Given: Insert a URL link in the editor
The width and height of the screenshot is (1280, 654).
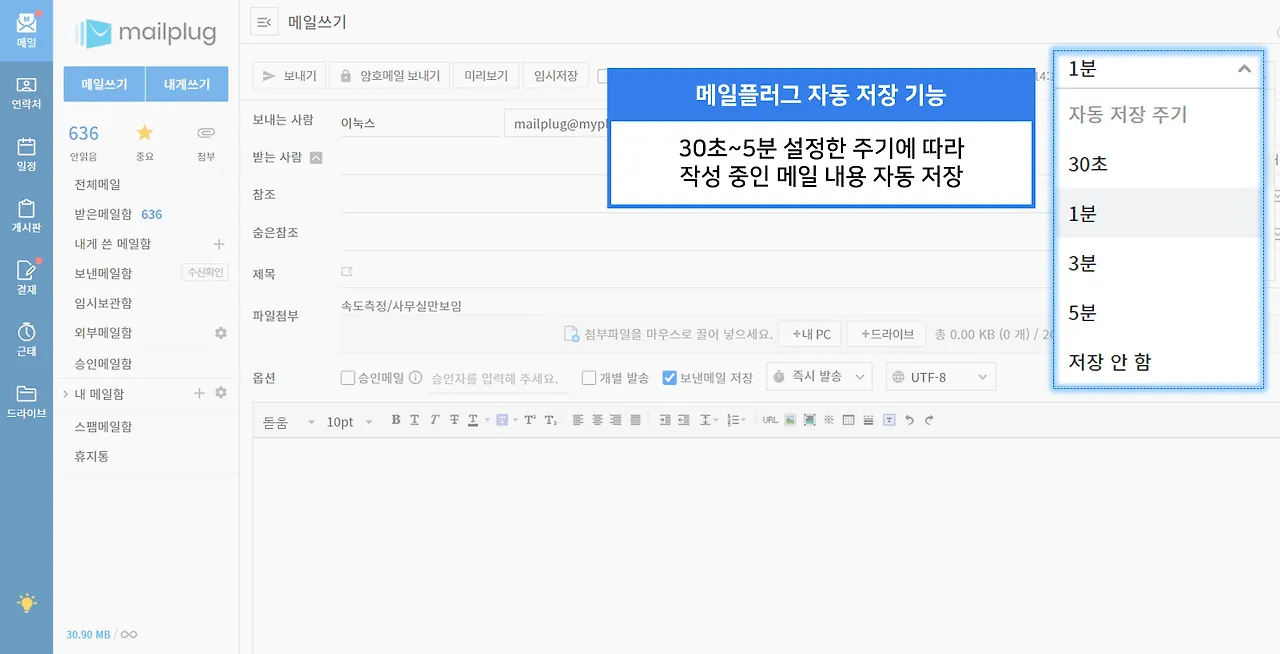Looking at the screenshot, I should pos(770,420).
